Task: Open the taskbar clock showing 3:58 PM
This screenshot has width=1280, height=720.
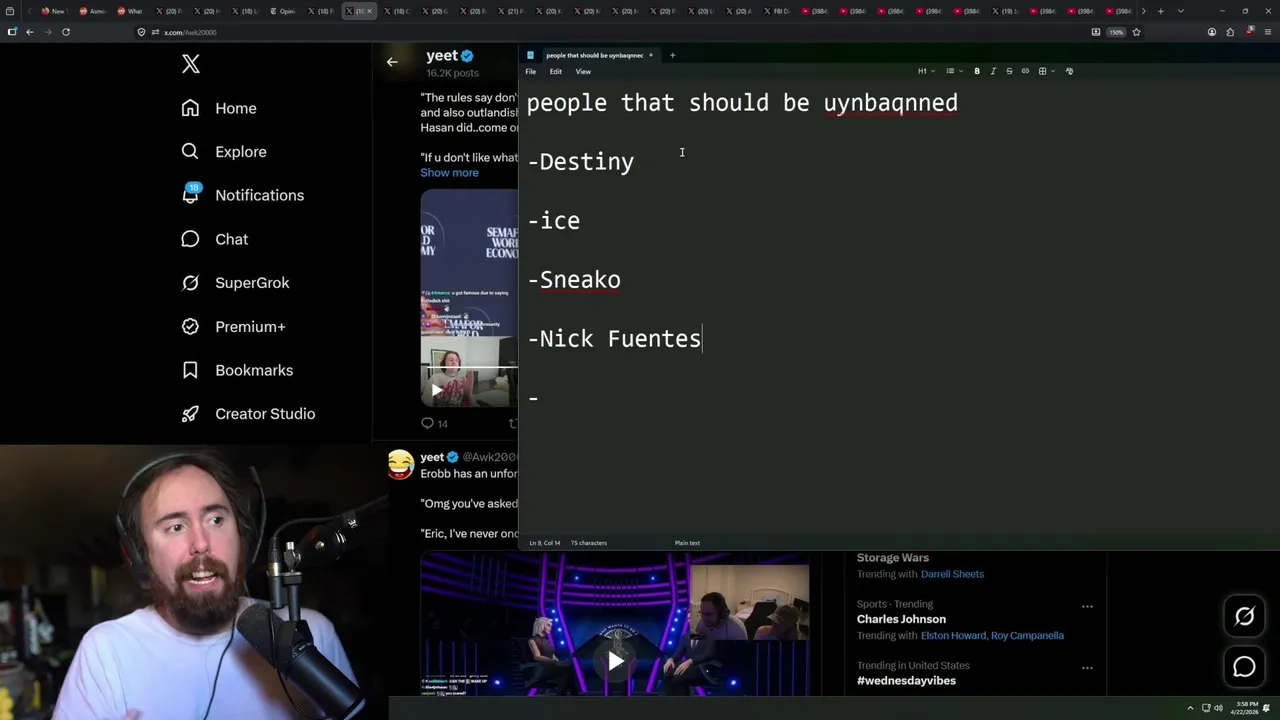Action: pos(1243,708)
